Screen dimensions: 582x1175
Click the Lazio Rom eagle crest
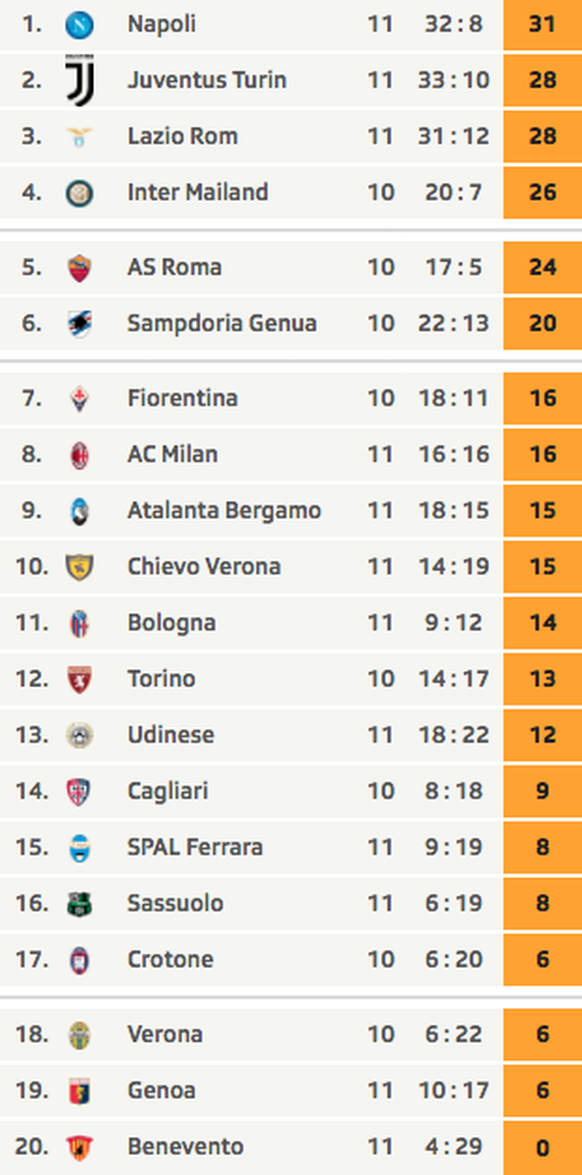(x=79, y=136)
